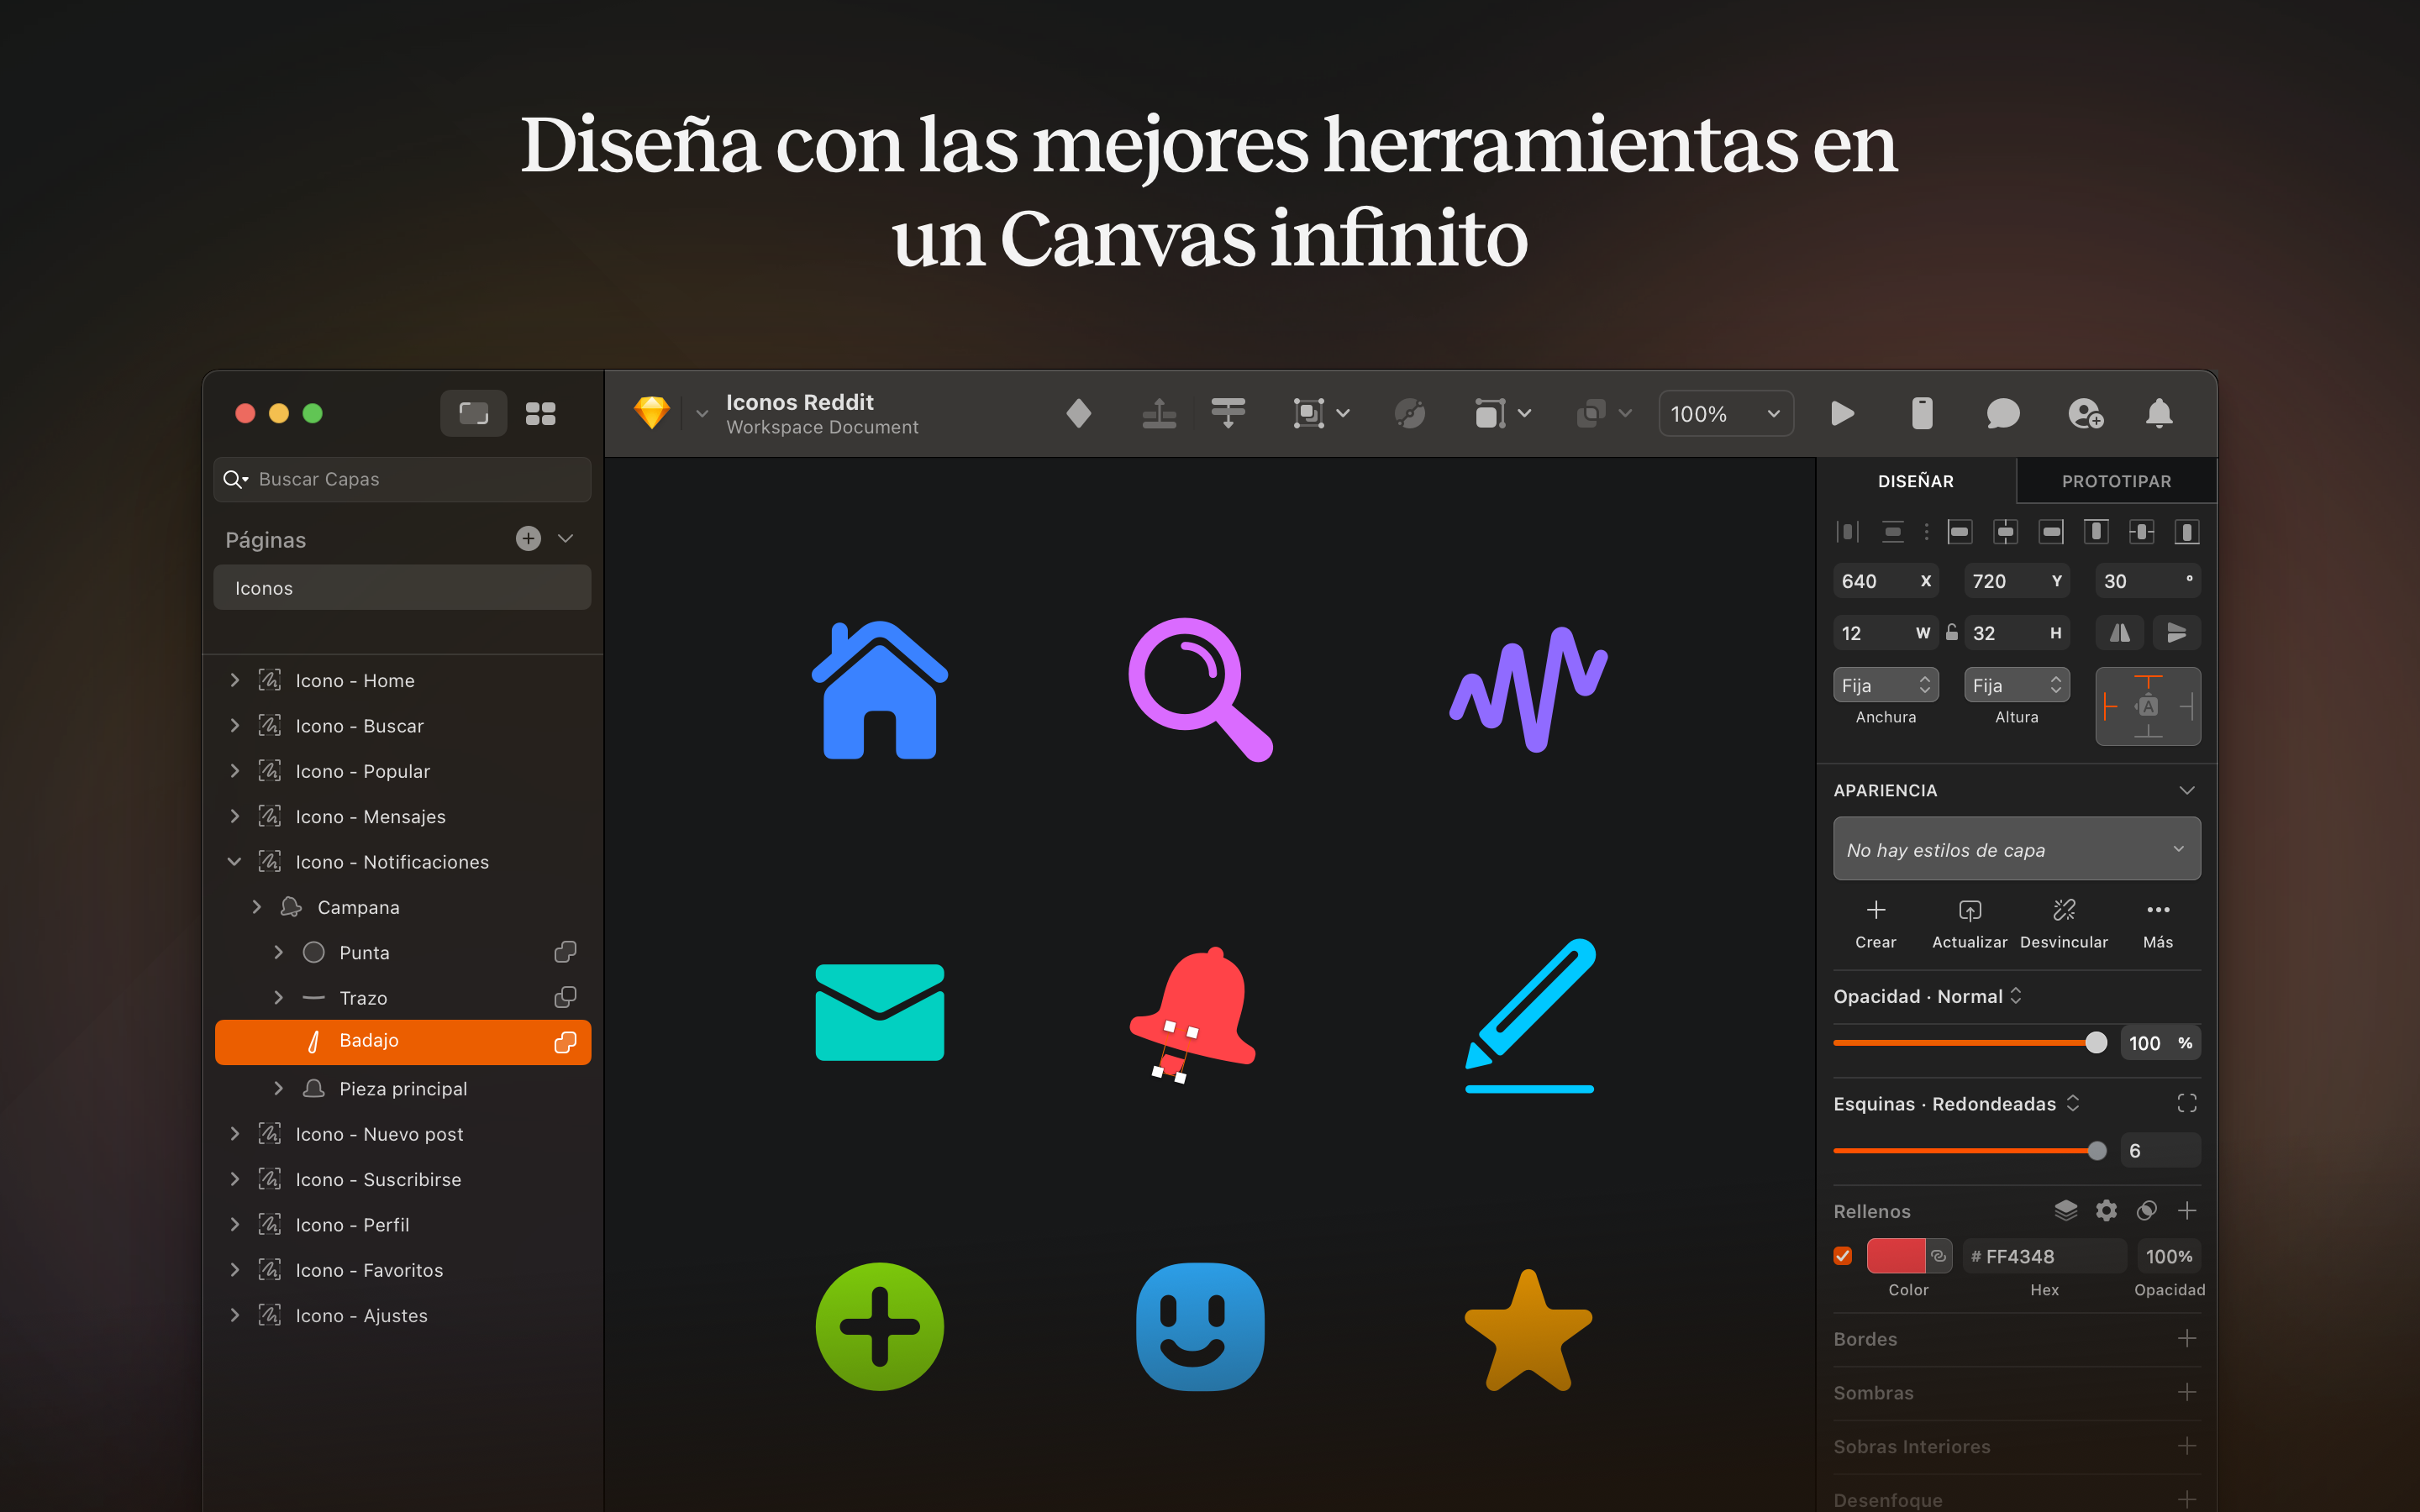Open the comments bubble icon
Image resolution: width=2420 pixels, height=1512 pixels.
[x=2003, y=413]
